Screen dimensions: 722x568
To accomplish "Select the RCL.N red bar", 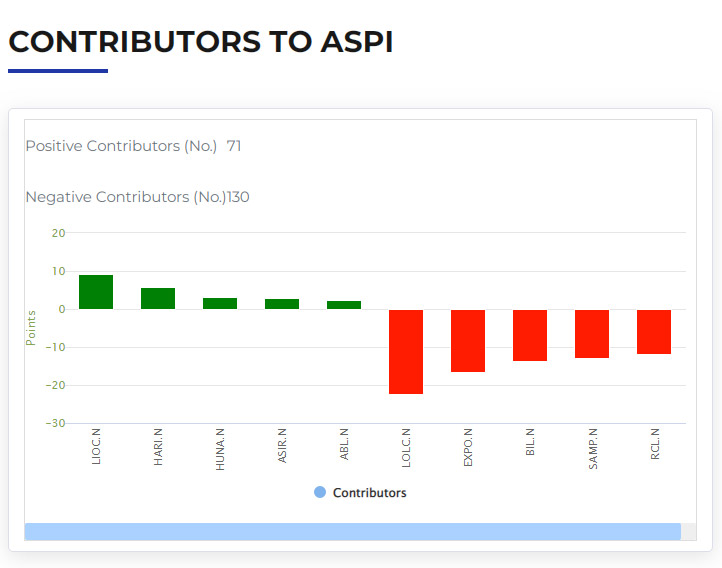I will (x=654, y=332).
